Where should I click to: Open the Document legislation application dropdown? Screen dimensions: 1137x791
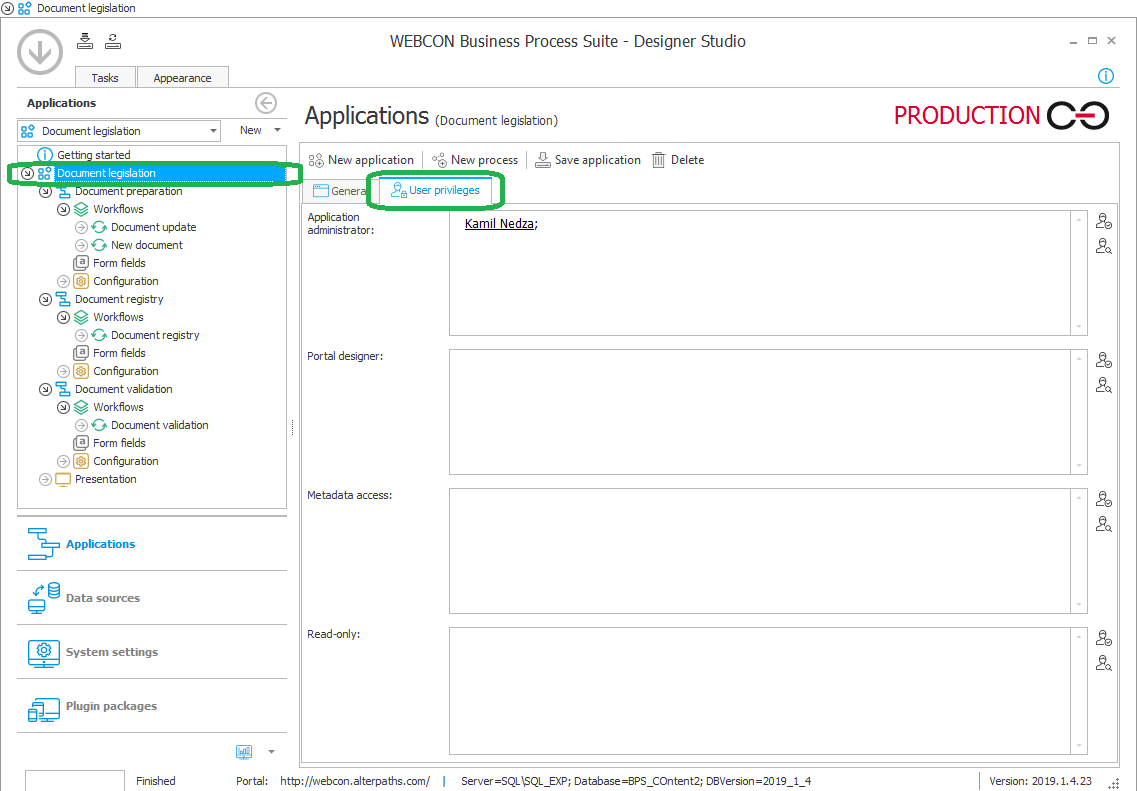click(x=213, y=131)
